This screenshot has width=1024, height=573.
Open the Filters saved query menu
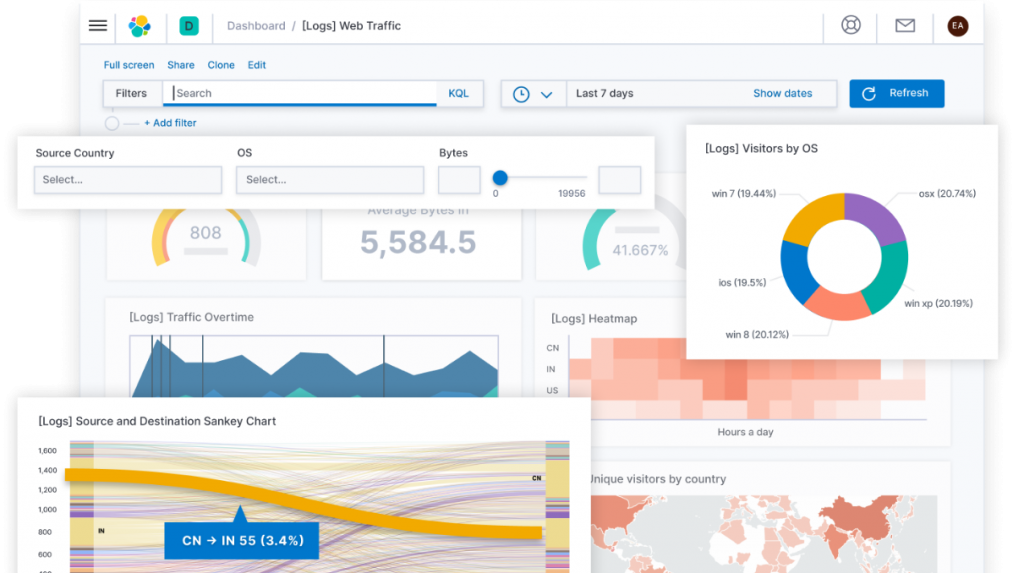[x=131, y=93]
